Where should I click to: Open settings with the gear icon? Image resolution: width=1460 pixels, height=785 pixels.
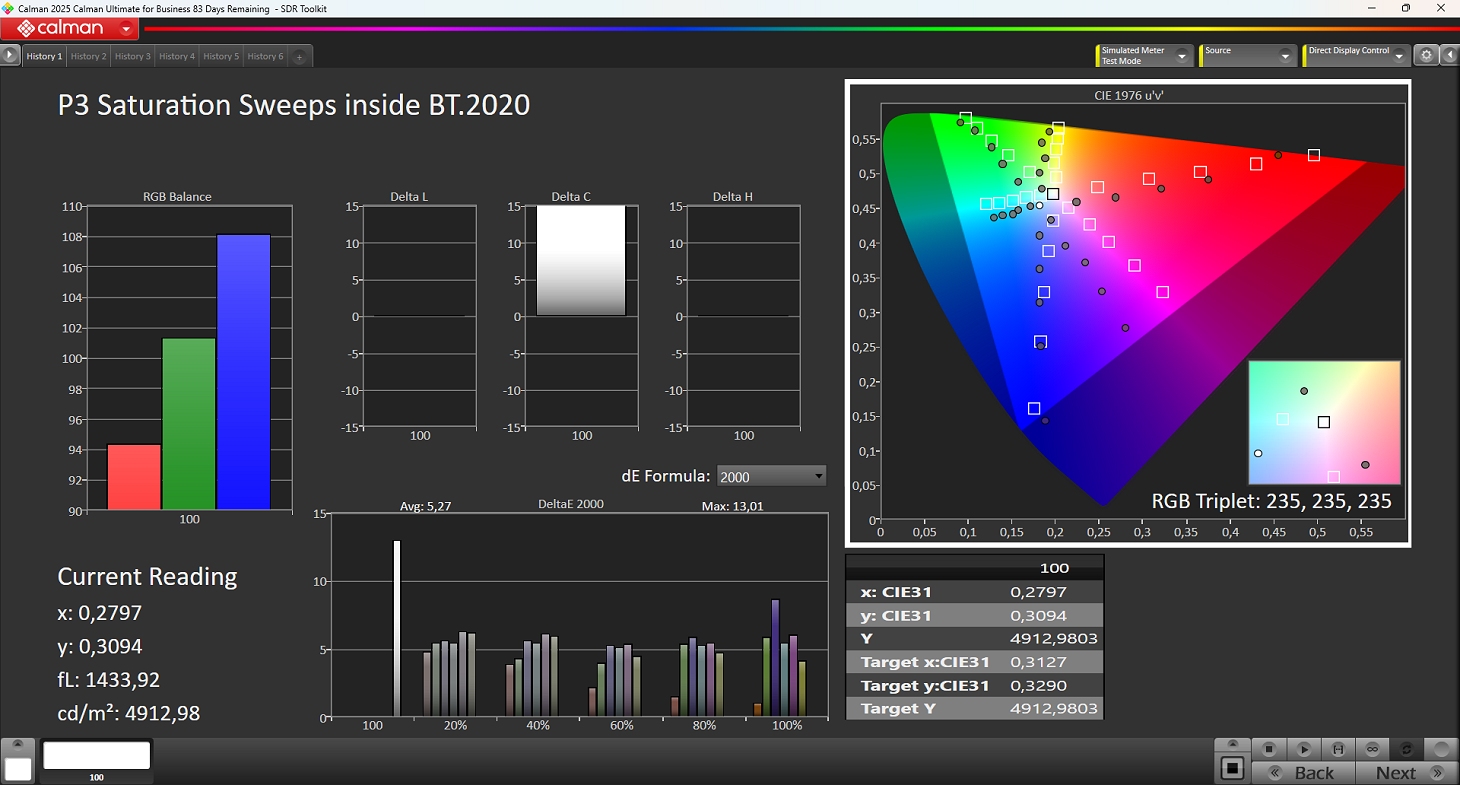pos(1427,56)
